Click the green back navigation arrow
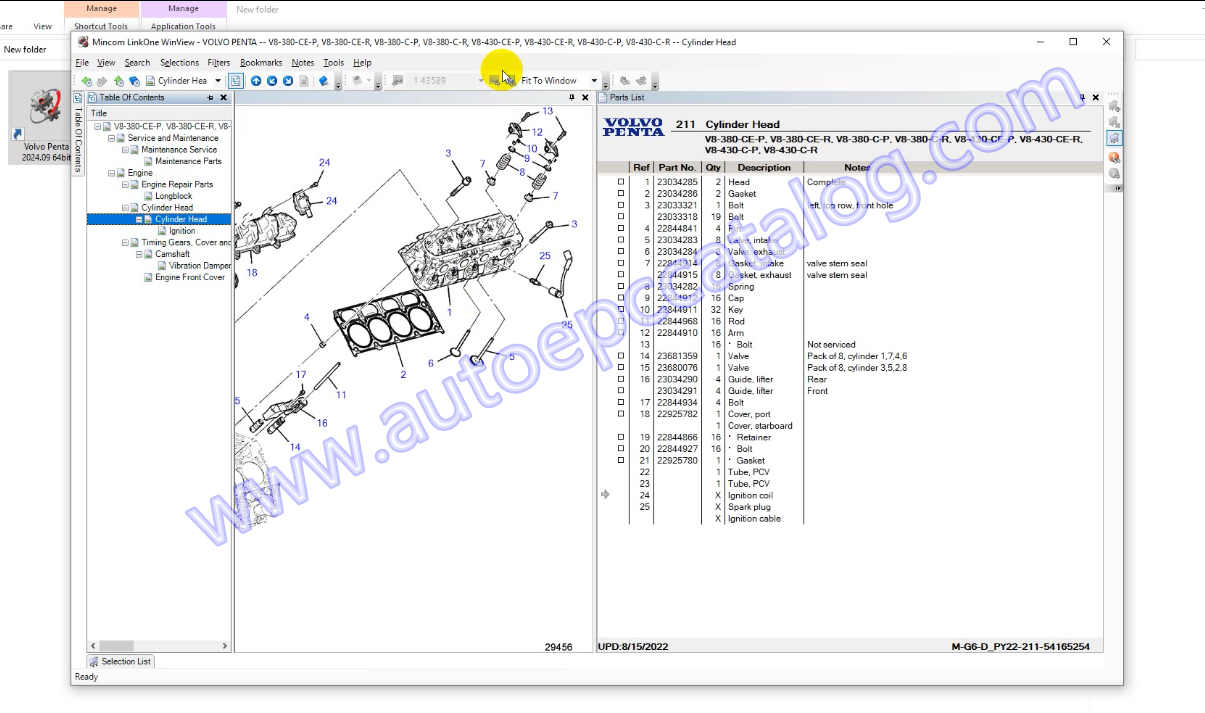Screen dimensions: 1205x713 [86, 81]
